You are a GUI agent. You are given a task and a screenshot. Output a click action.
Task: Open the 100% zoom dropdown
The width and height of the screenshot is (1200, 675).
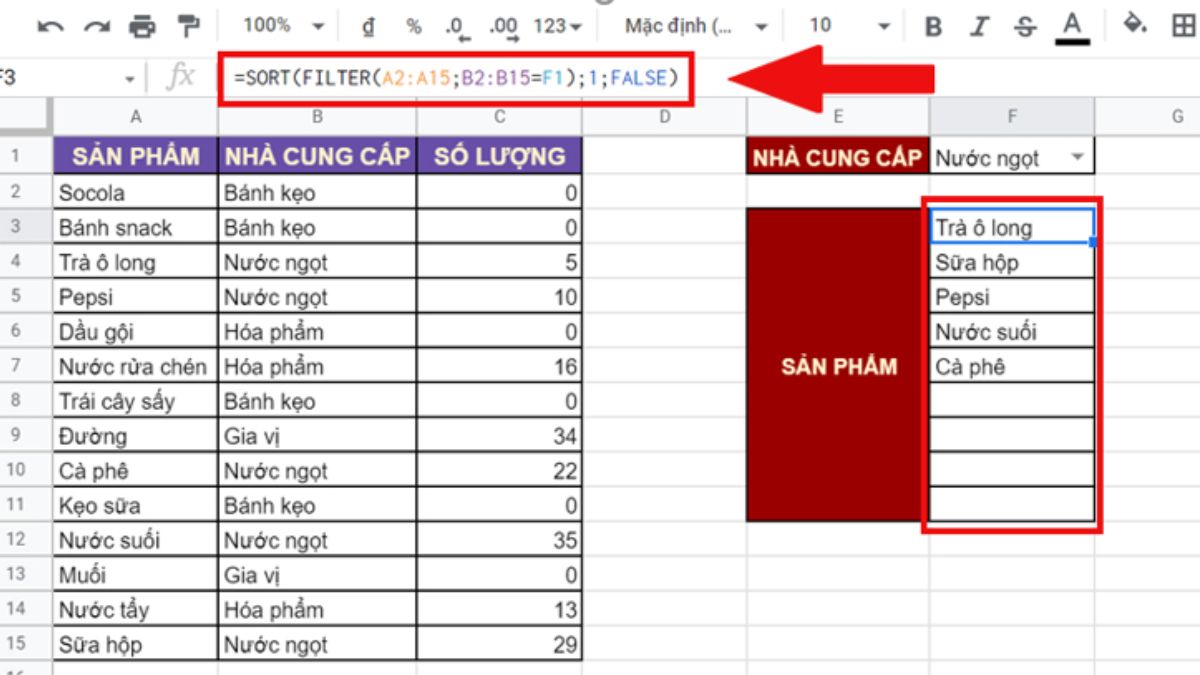(282, 25)
